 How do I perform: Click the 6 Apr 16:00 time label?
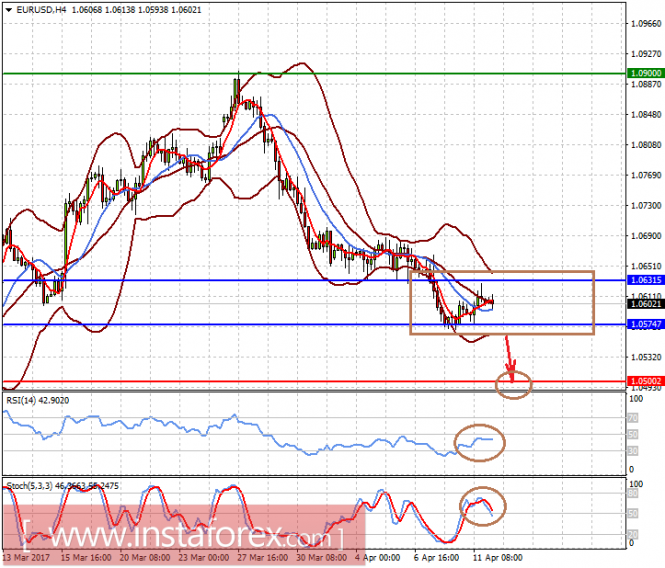[x=436, y=557]
